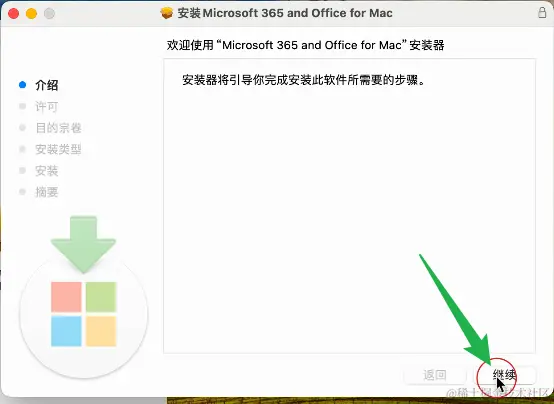Image resolution: width=554 pixels, height=404 pixels.
Task: Click the lock icon in title bar
Action: (x=542, y=13)
